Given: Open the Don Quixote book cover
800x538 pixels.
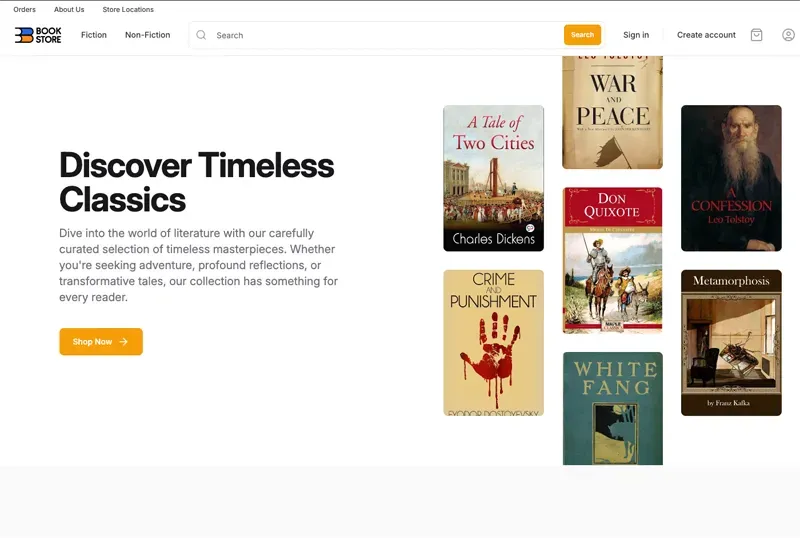Looking at the screenshot, I should click(x=612, y=260).
